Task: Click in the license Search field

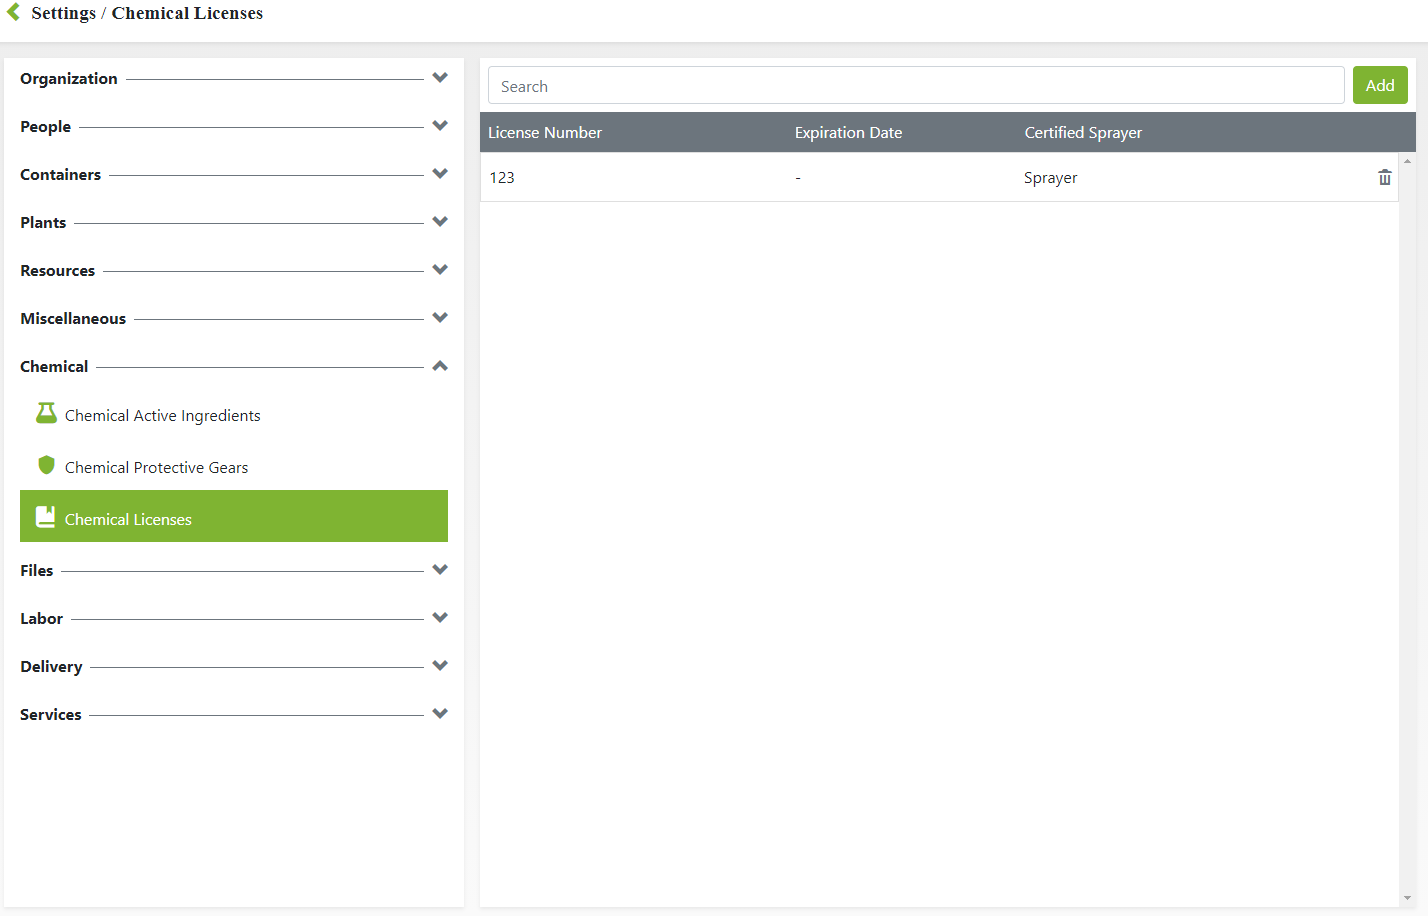Action: pyautogui.click(x=915, y=86)
